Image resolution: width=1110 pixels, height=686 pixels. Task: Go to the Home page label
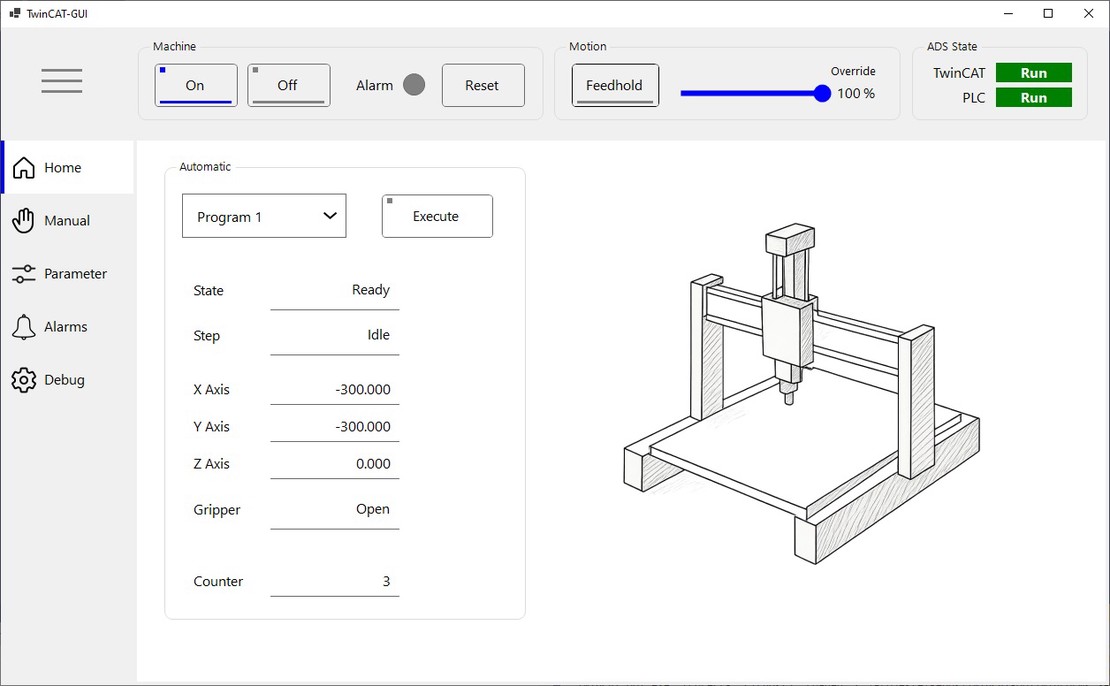pos(62,168)
